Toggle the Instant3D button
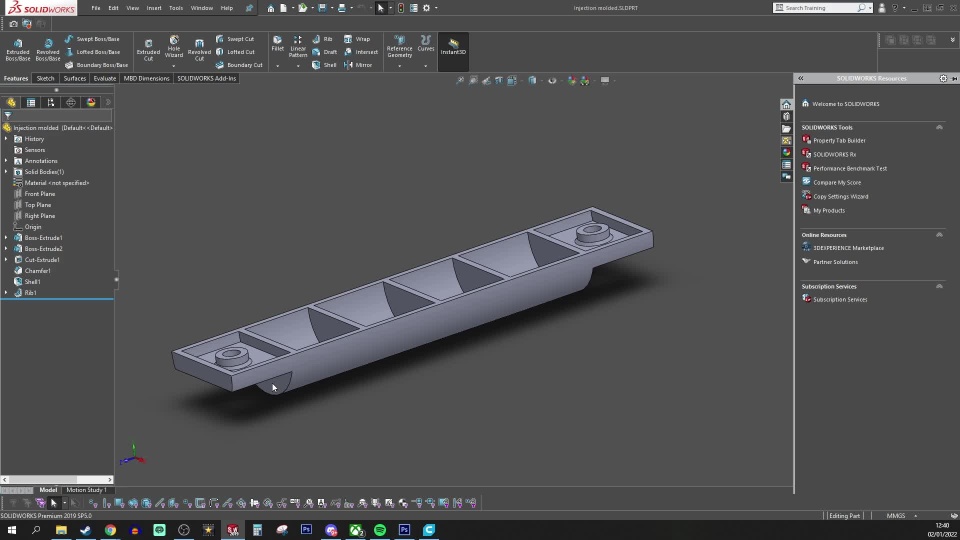960x540 pixels. pyautogui.click(x=453, y=46)
